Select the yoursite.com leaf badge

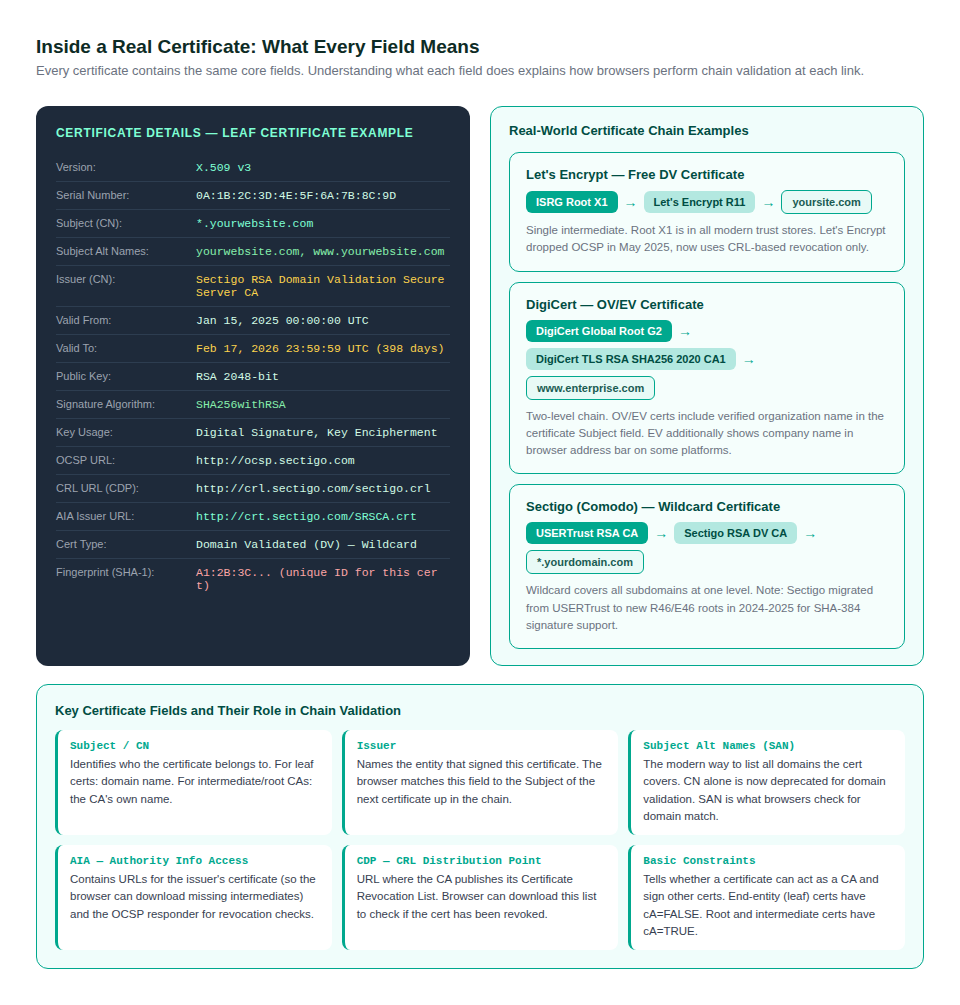(826, 202)
